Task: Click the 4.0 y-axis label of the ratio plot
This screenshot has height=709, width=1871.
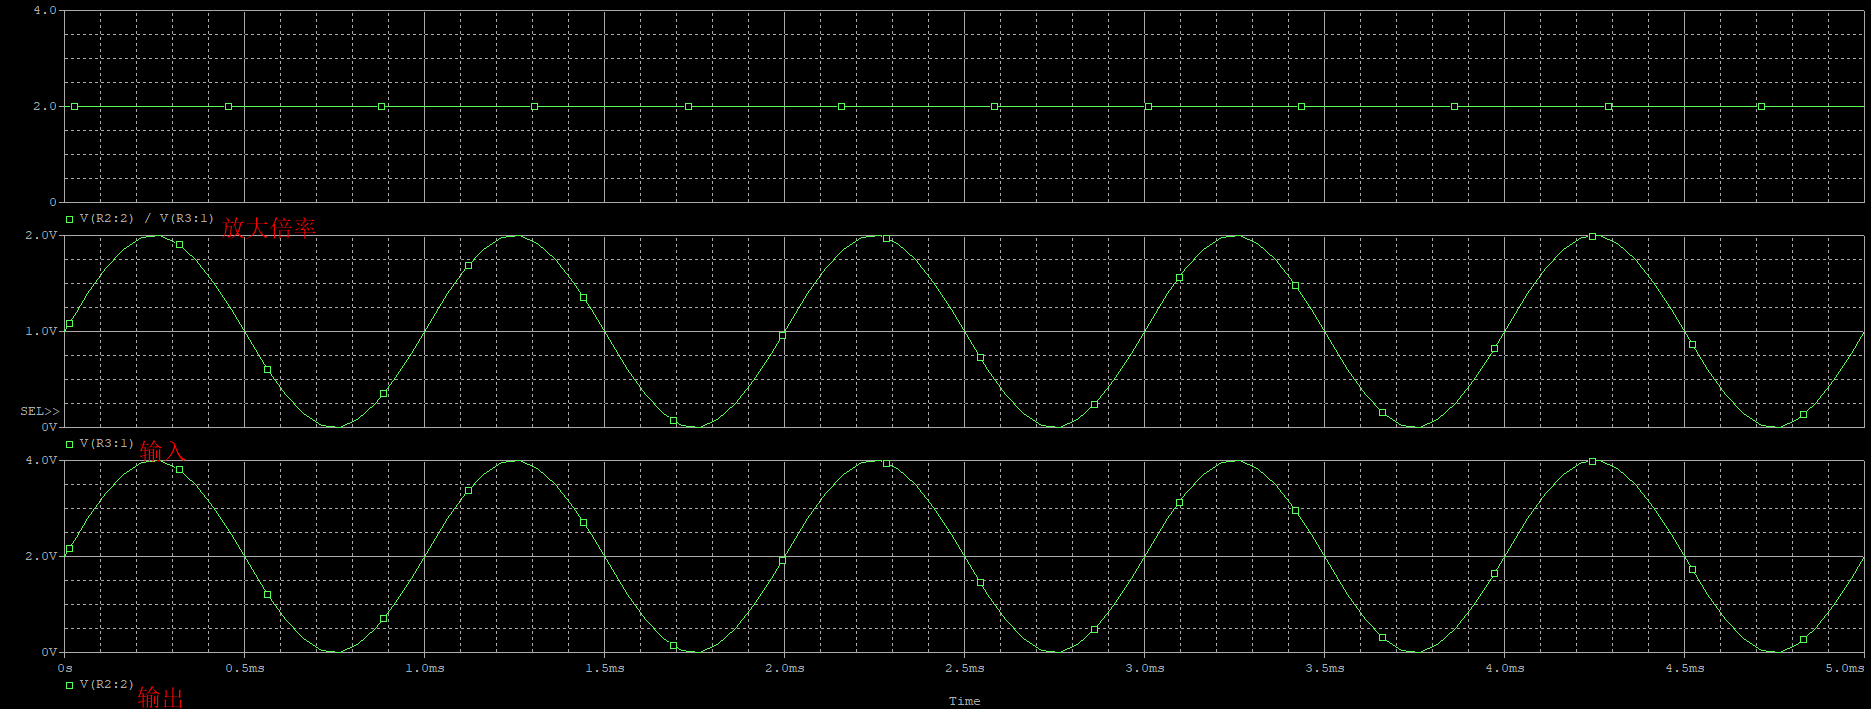Action: pos(45,10)
